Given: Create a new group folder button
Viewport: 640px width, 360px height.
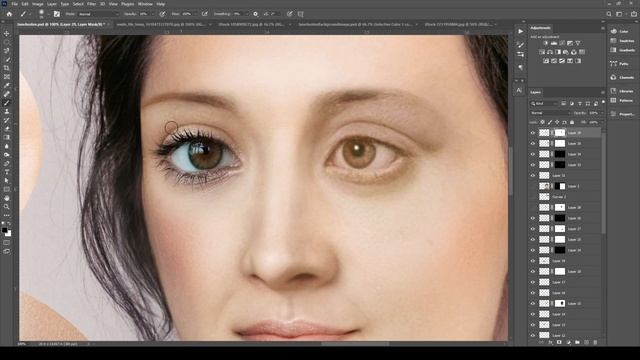Looking at the screenshot, I should (577, 342).
